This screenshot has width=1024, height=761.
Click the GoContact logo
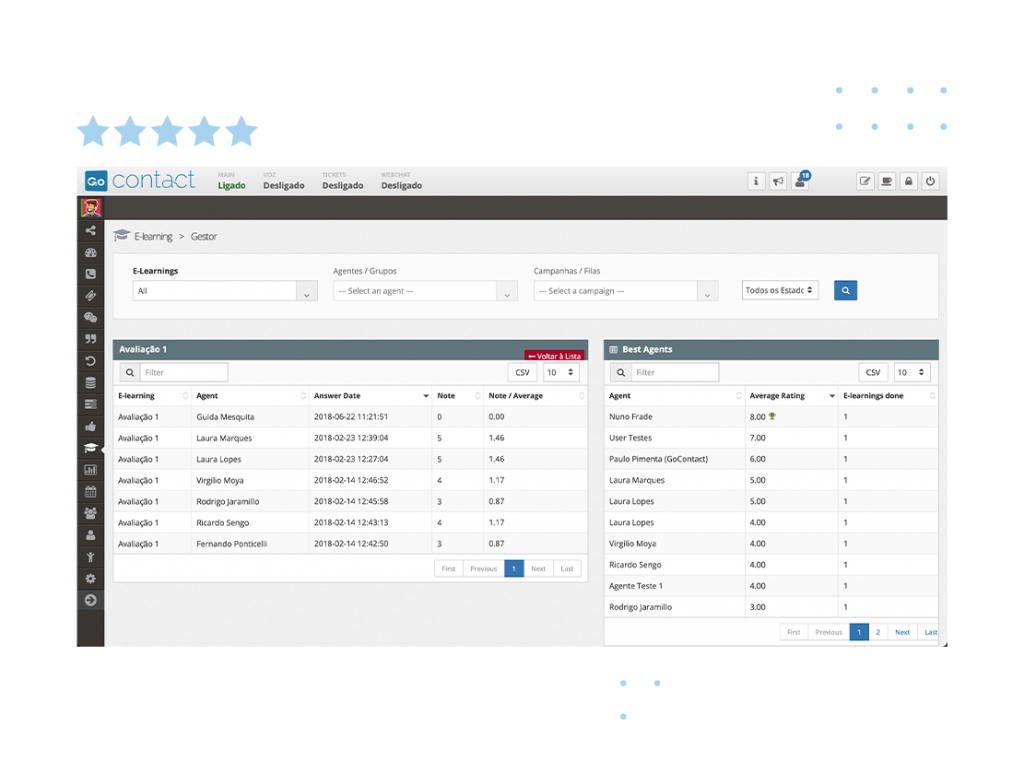[x=140, y=180]
